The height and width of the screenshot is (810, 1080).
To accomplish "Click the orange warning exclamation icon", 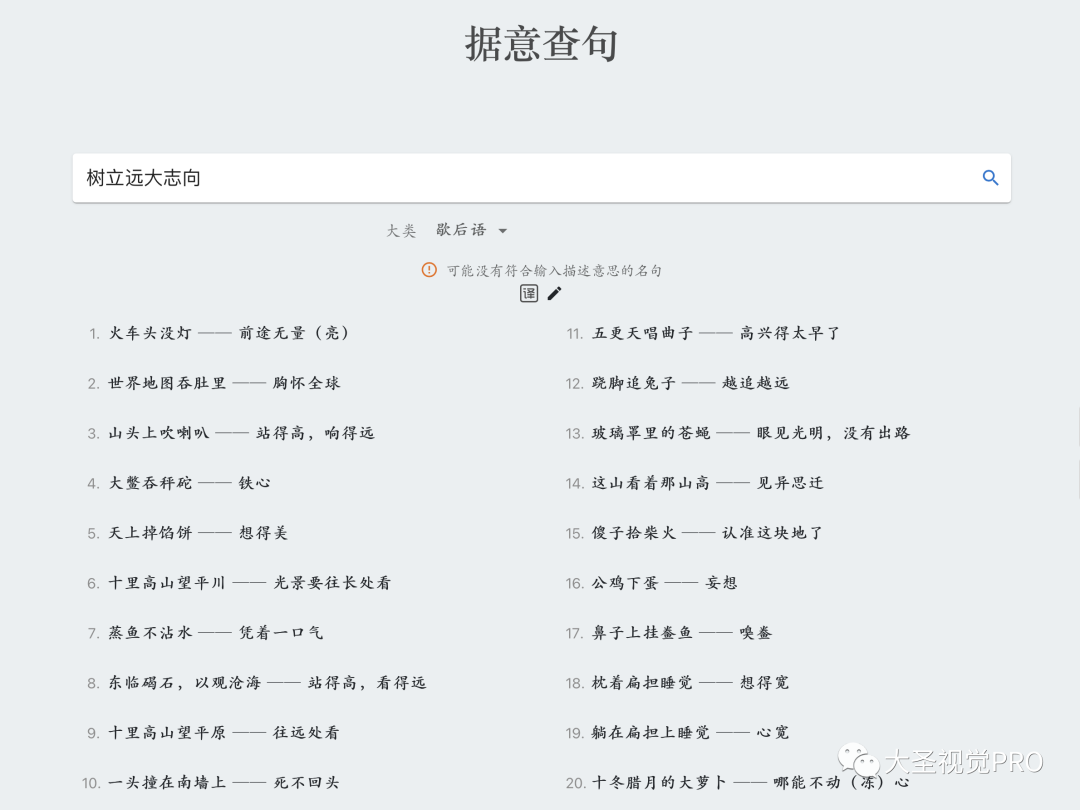I will (x=429, y=270).
